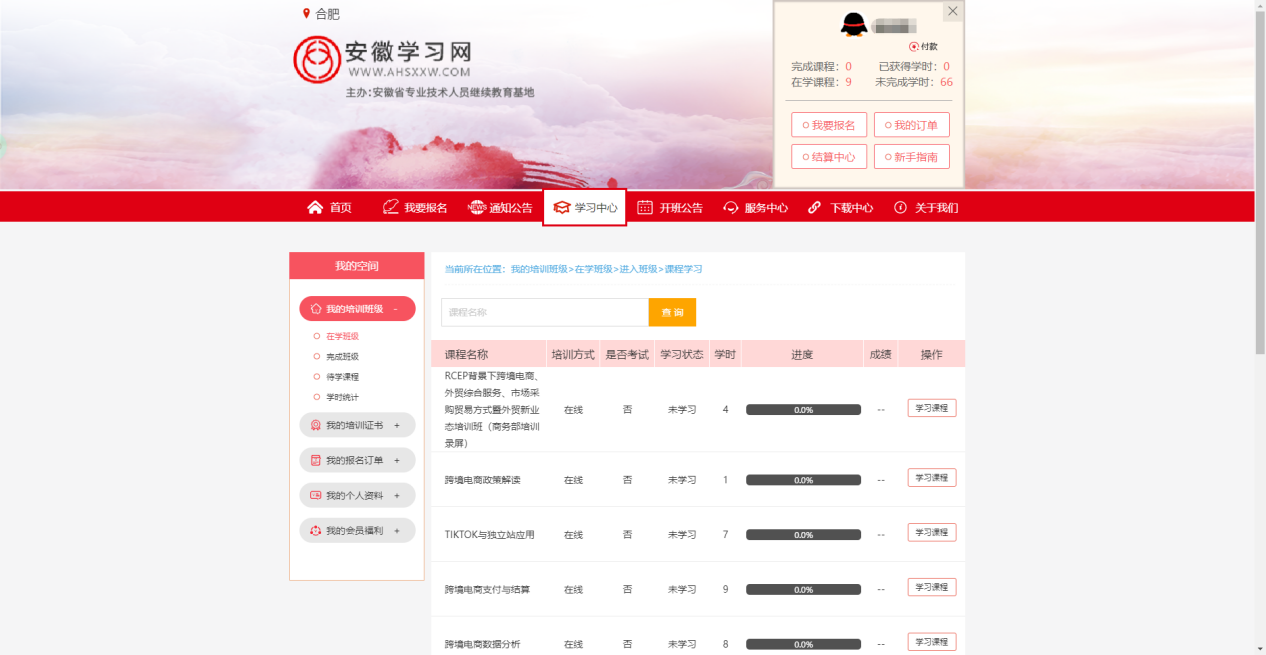Click 新手指南 button in user panel
Viewport: 1266px width, 655px height.
pos(912,157)
